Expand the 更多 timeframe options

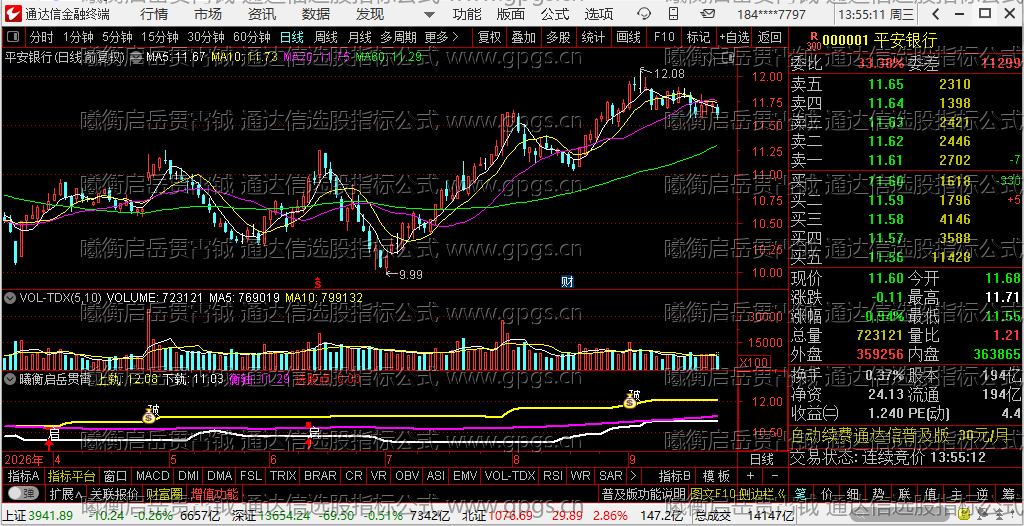(441, 38)
